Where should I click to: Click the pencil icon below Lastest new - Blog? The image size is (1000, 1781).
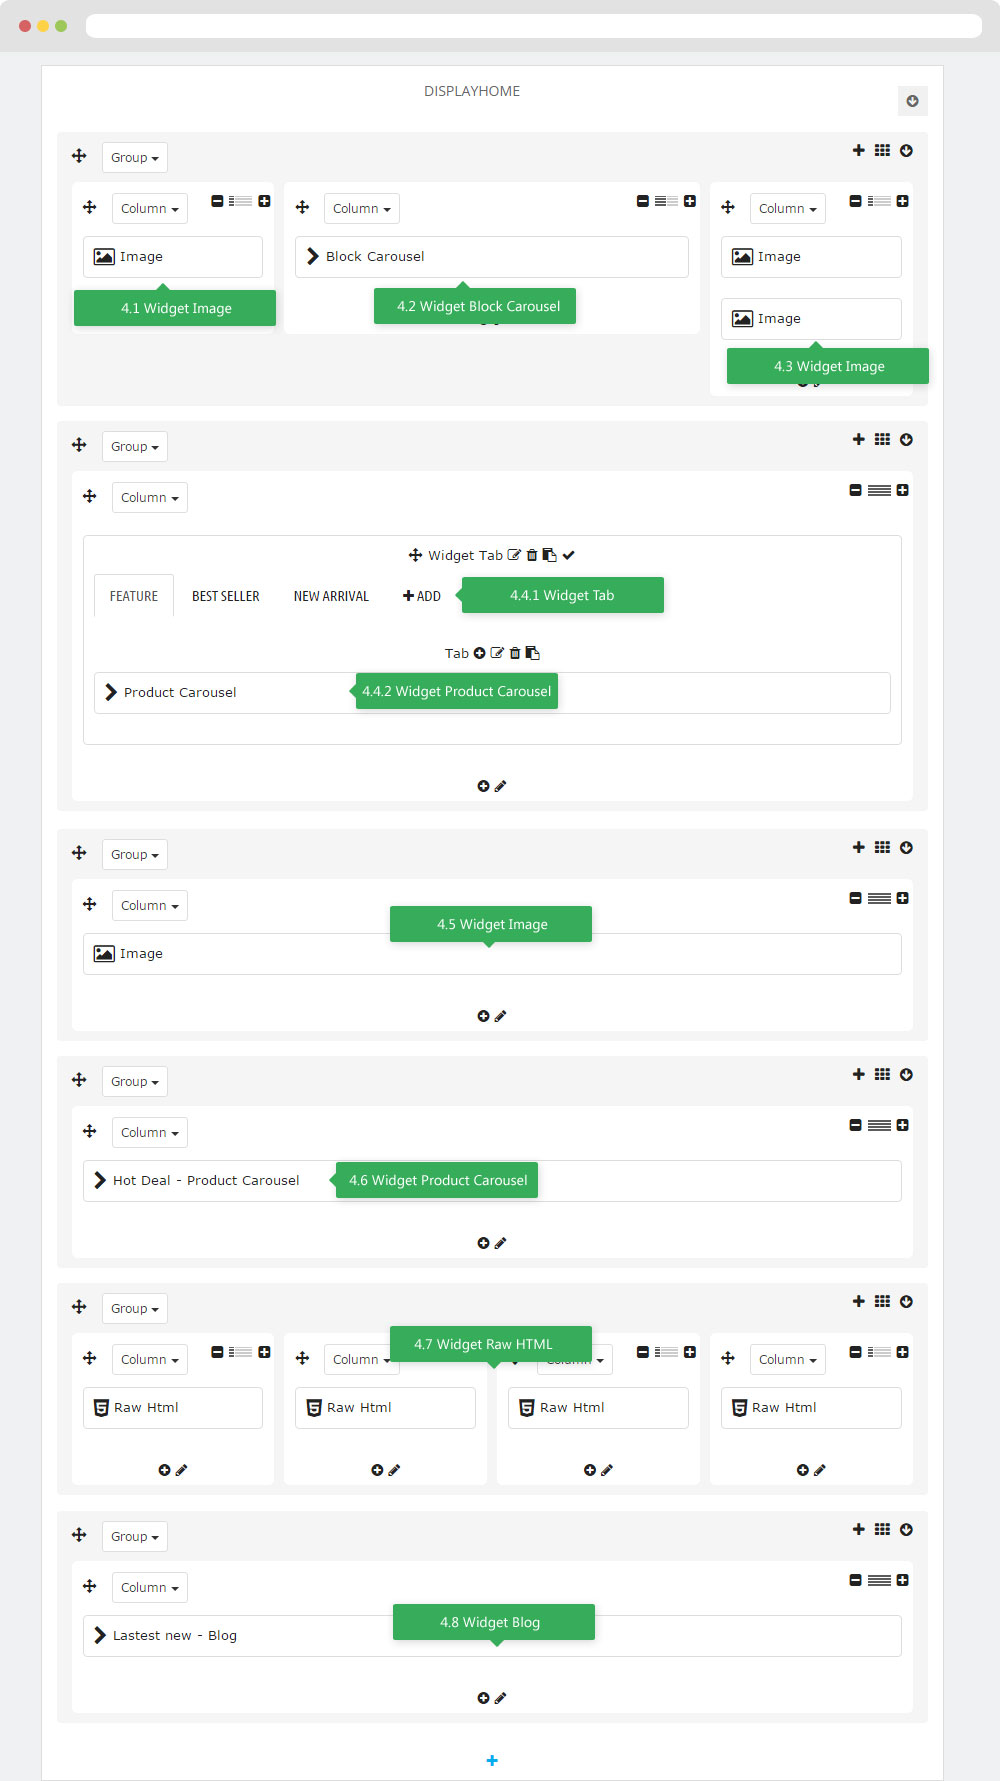point(501,1698)
